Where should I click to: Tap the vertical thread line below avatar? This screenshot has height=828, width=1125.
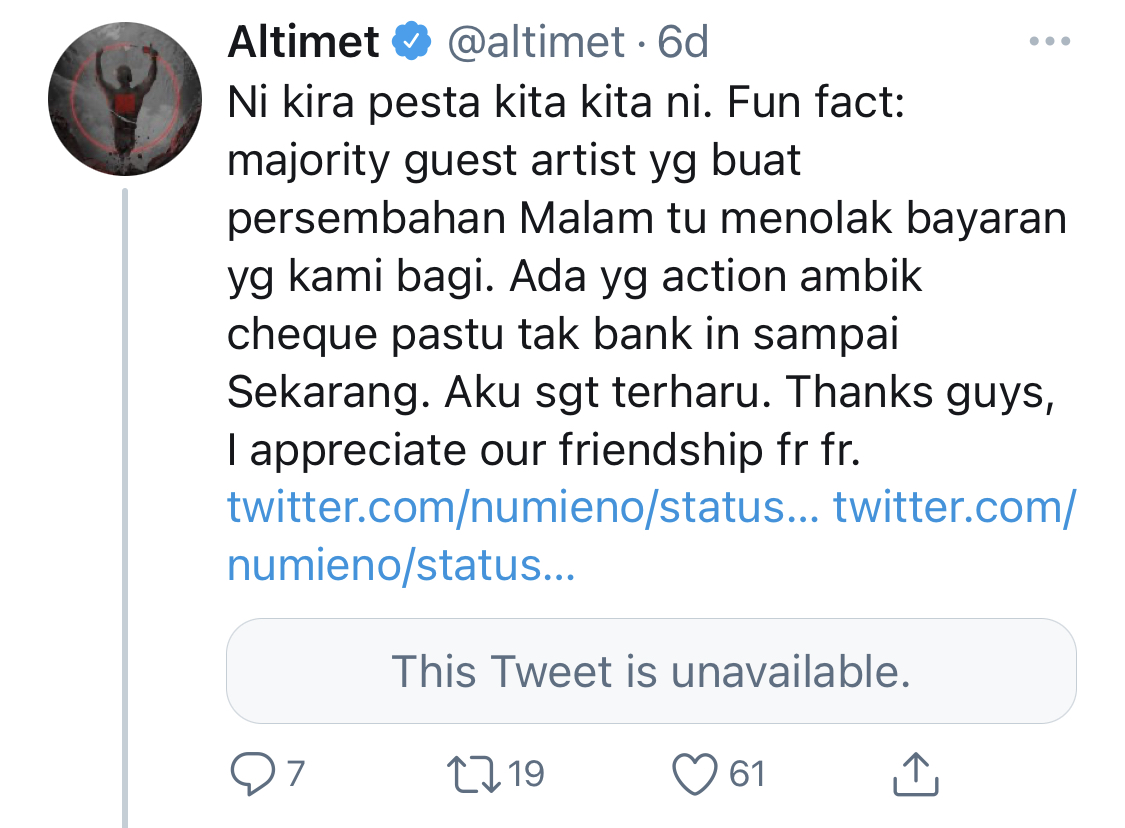125,500
